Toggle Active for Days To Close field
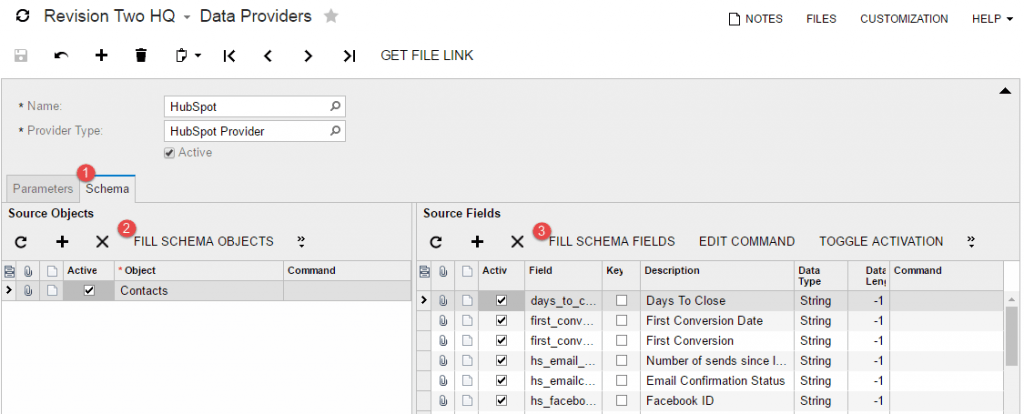Screen dimensions: 1024x414 click(502, 301)
